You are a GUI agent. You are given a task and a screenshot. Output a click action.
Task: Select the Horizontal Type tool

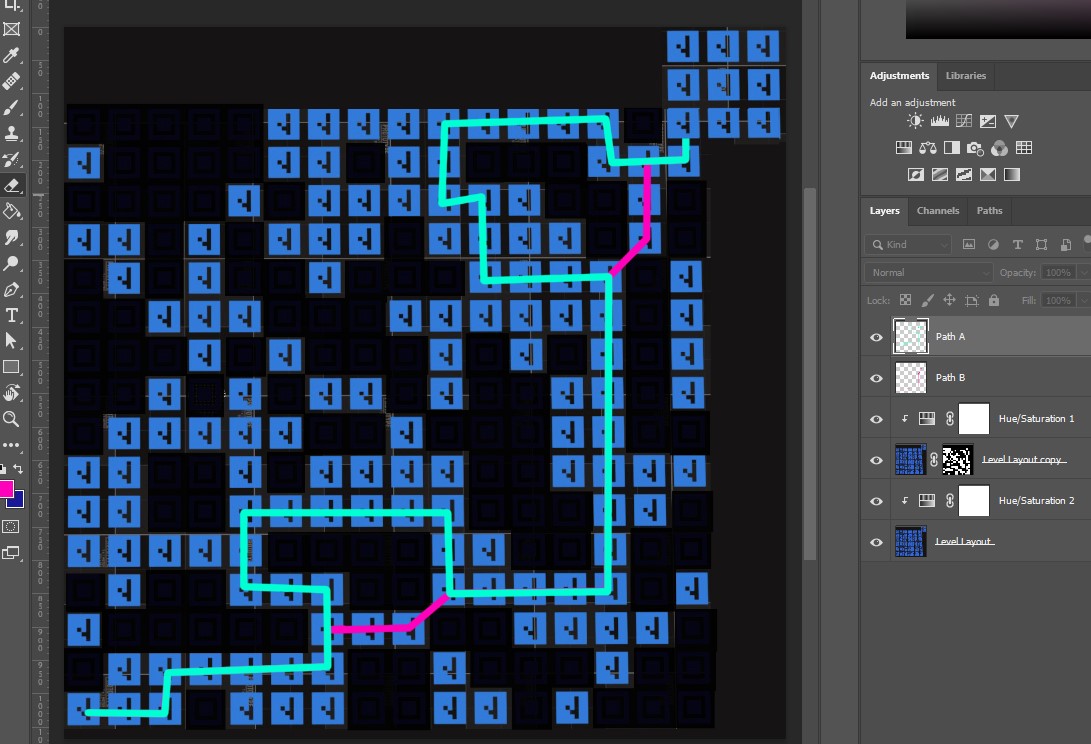click(11, 315)
